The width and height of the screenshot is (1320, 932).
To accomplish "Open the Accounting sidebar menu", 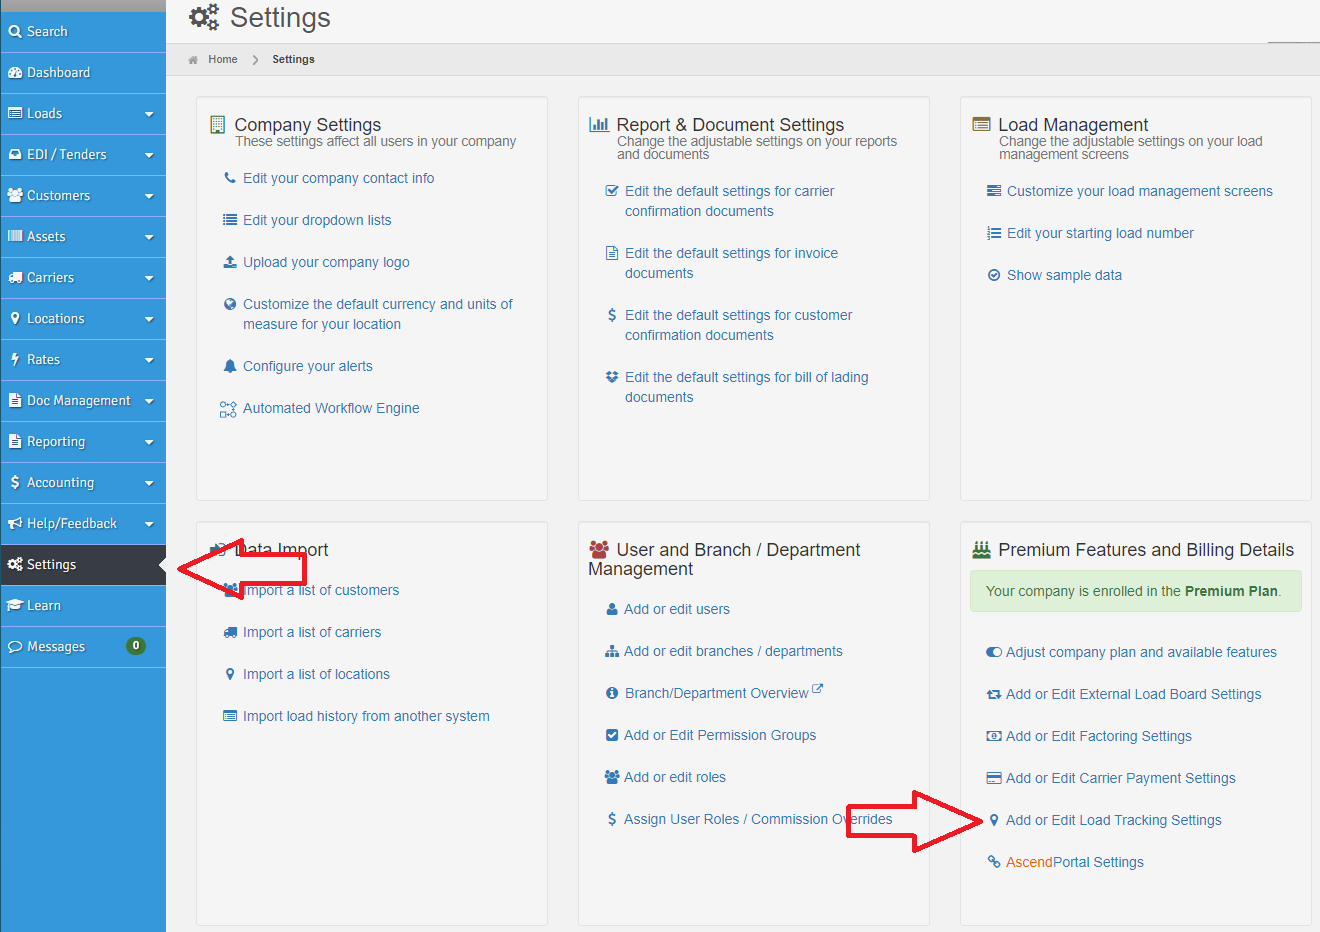I will [83, 483].
